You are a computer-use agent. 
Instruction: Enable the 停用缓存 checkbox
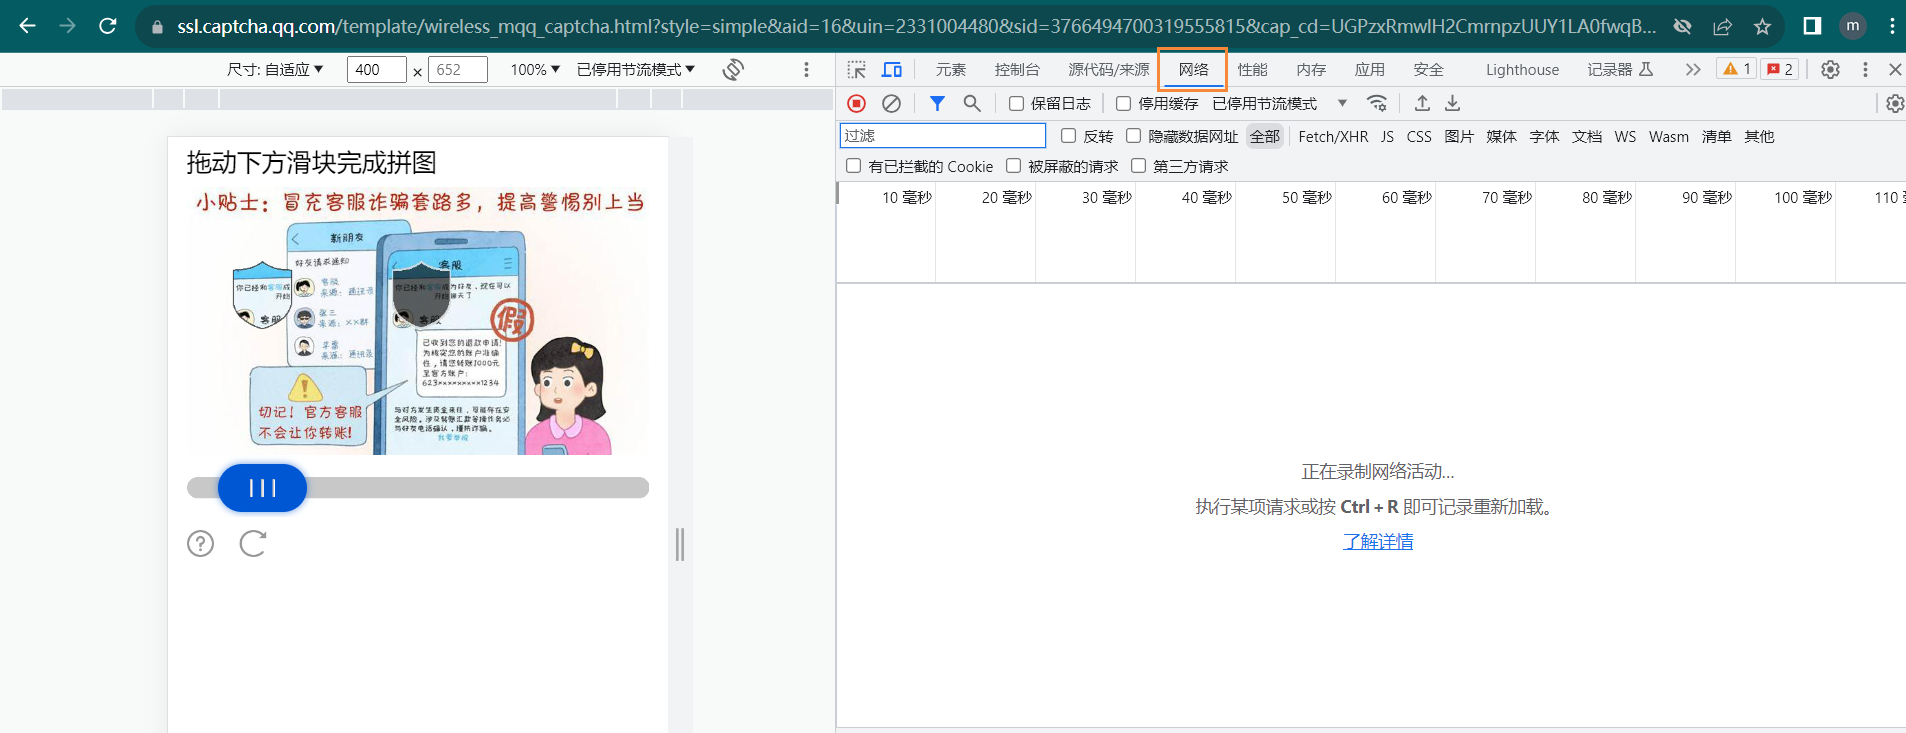coord(1123,103)
